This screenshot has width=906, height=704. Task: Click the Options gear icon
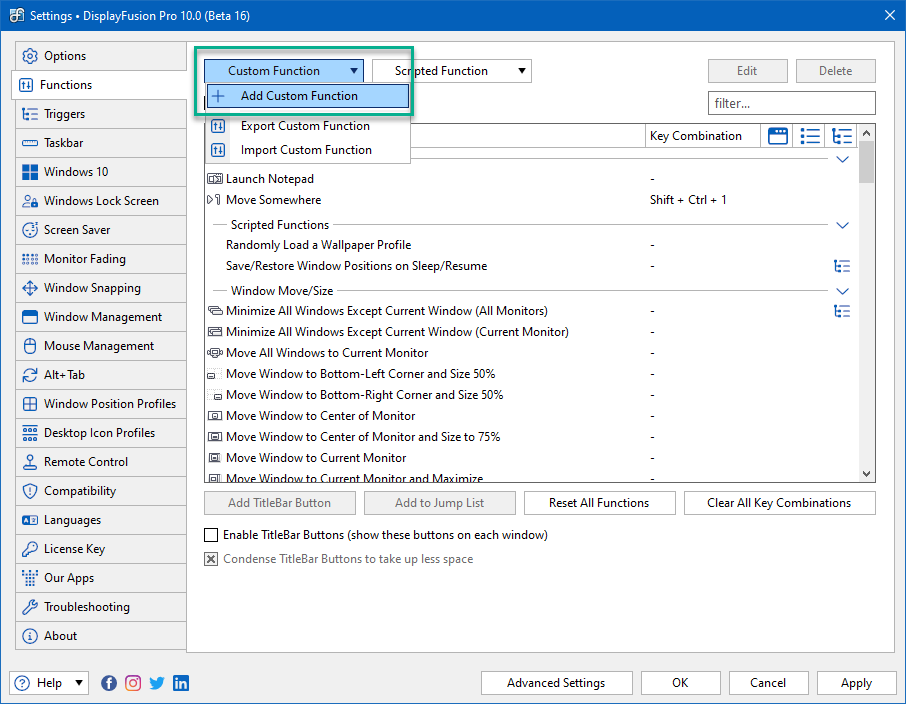click(x=29, y=56)
